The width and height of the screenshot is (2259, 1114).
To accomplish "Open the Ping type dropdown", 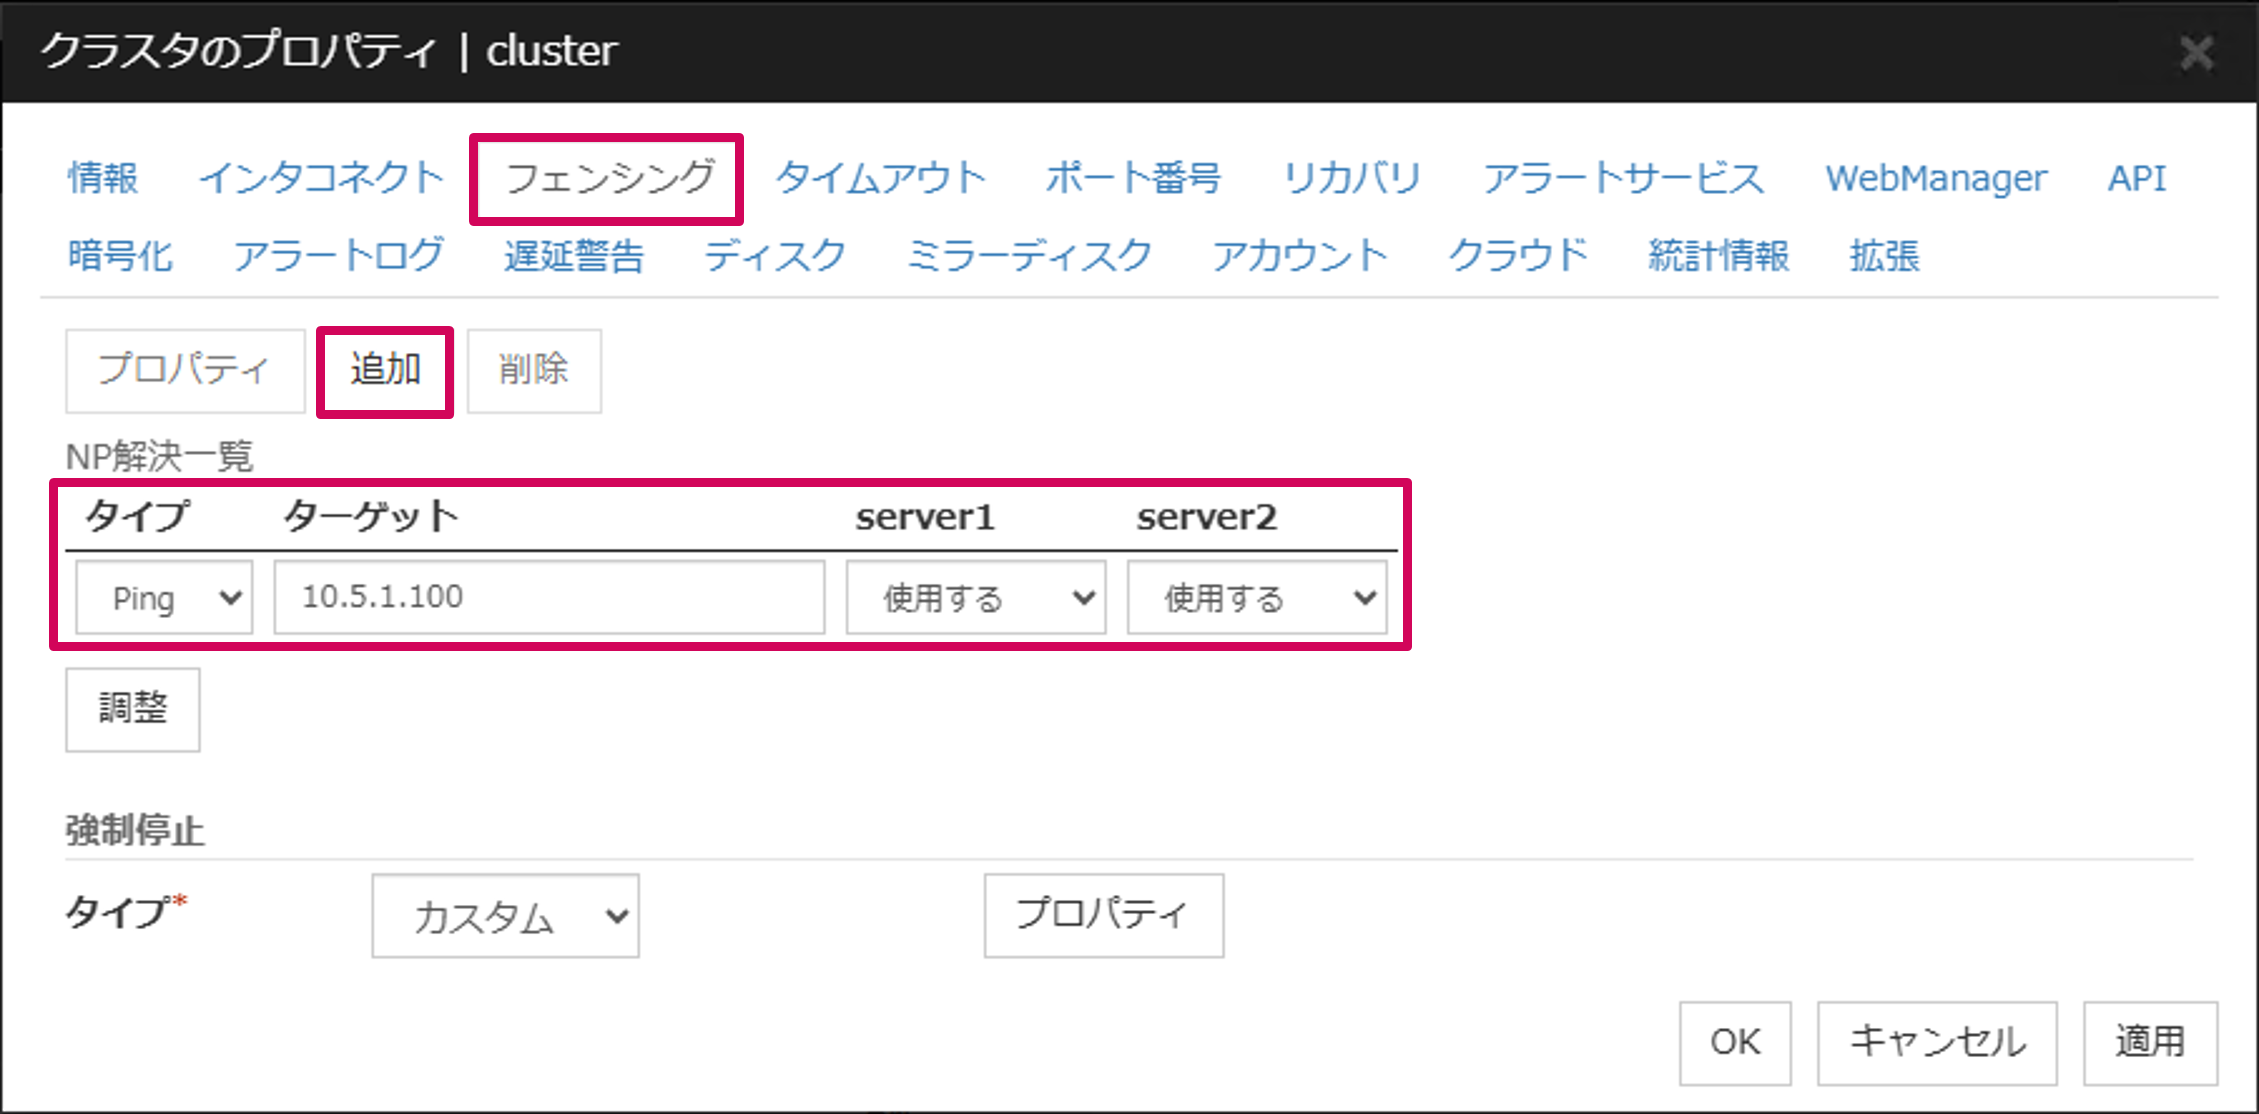I will [165, 598].
